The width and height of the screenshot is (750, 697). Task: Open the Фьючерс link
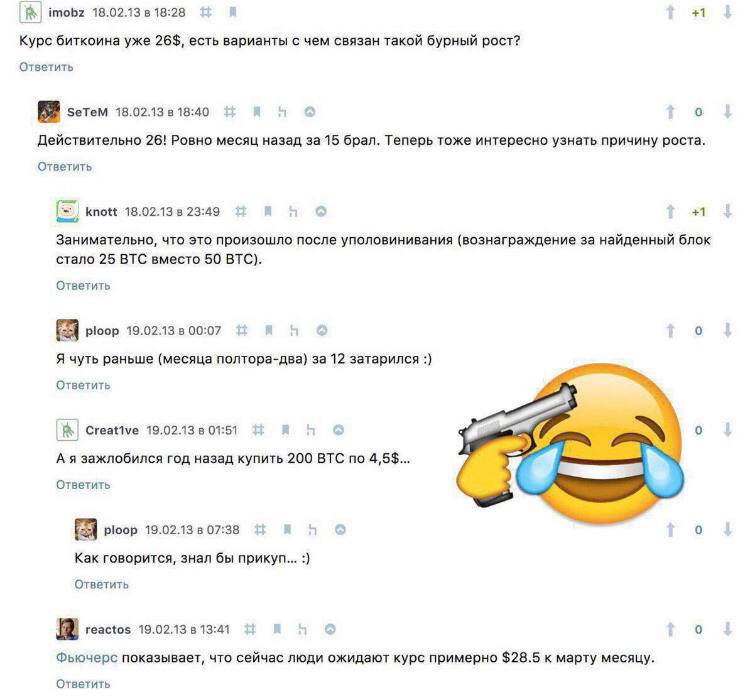click(87, 658)
